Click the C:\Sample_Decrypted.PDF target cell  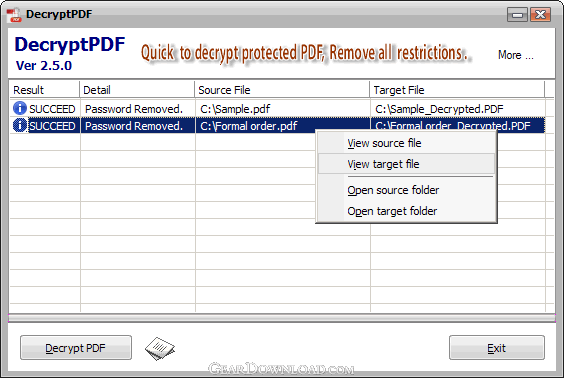click(x=458, y=109)
